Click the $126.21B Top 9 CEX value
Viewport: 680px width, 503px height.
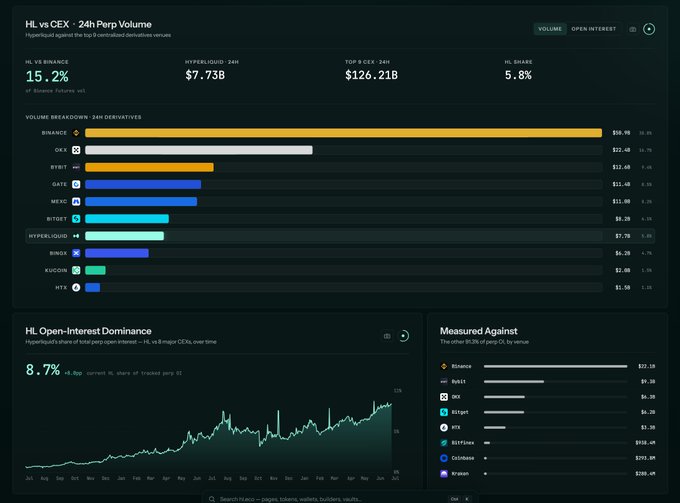click(371, 75)
